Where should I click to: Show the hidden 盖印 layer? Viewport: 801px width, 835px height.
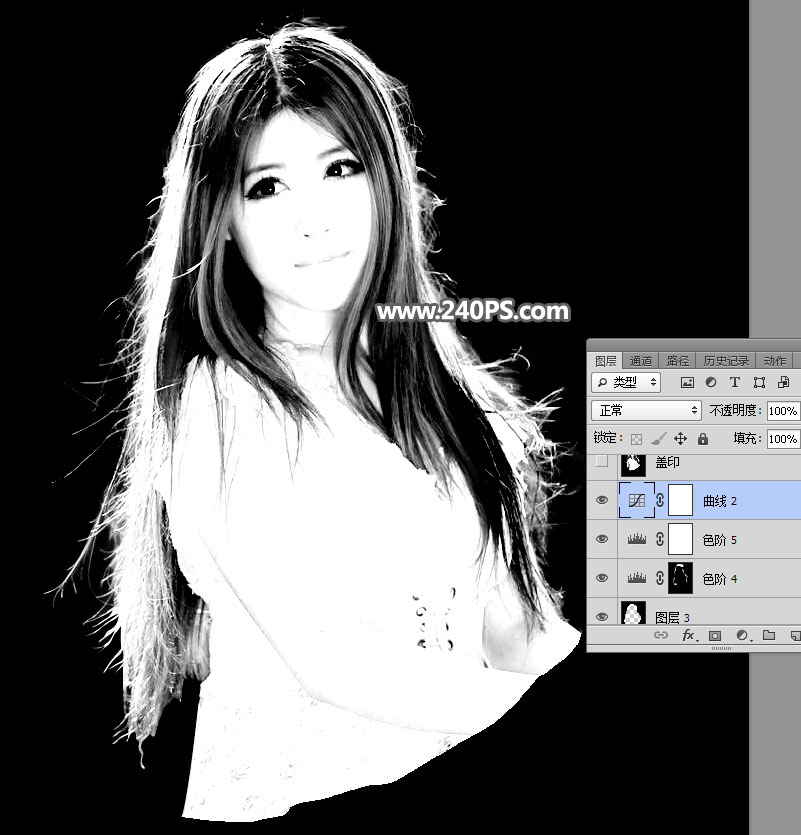coord(601,462)
